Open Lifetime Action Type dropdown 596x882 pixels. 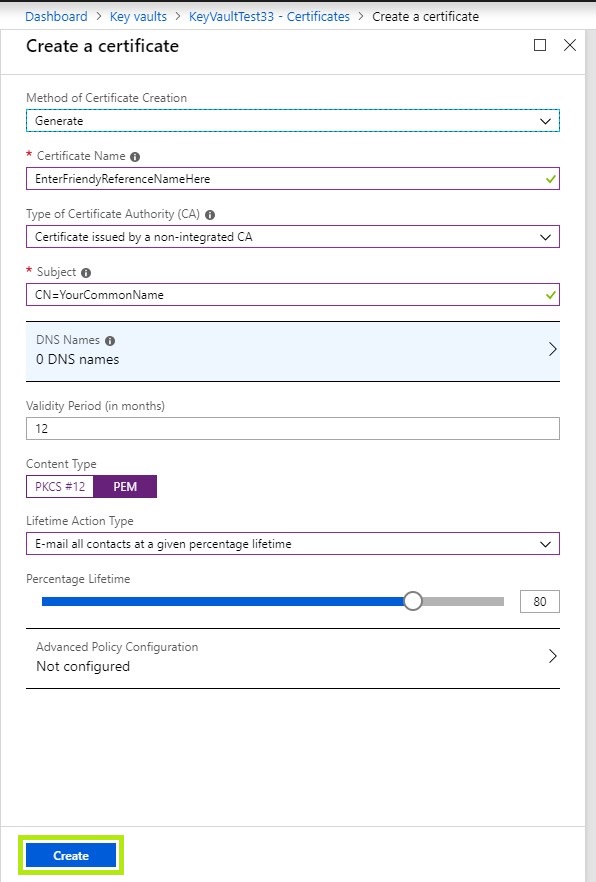click(x=292, y=544)
